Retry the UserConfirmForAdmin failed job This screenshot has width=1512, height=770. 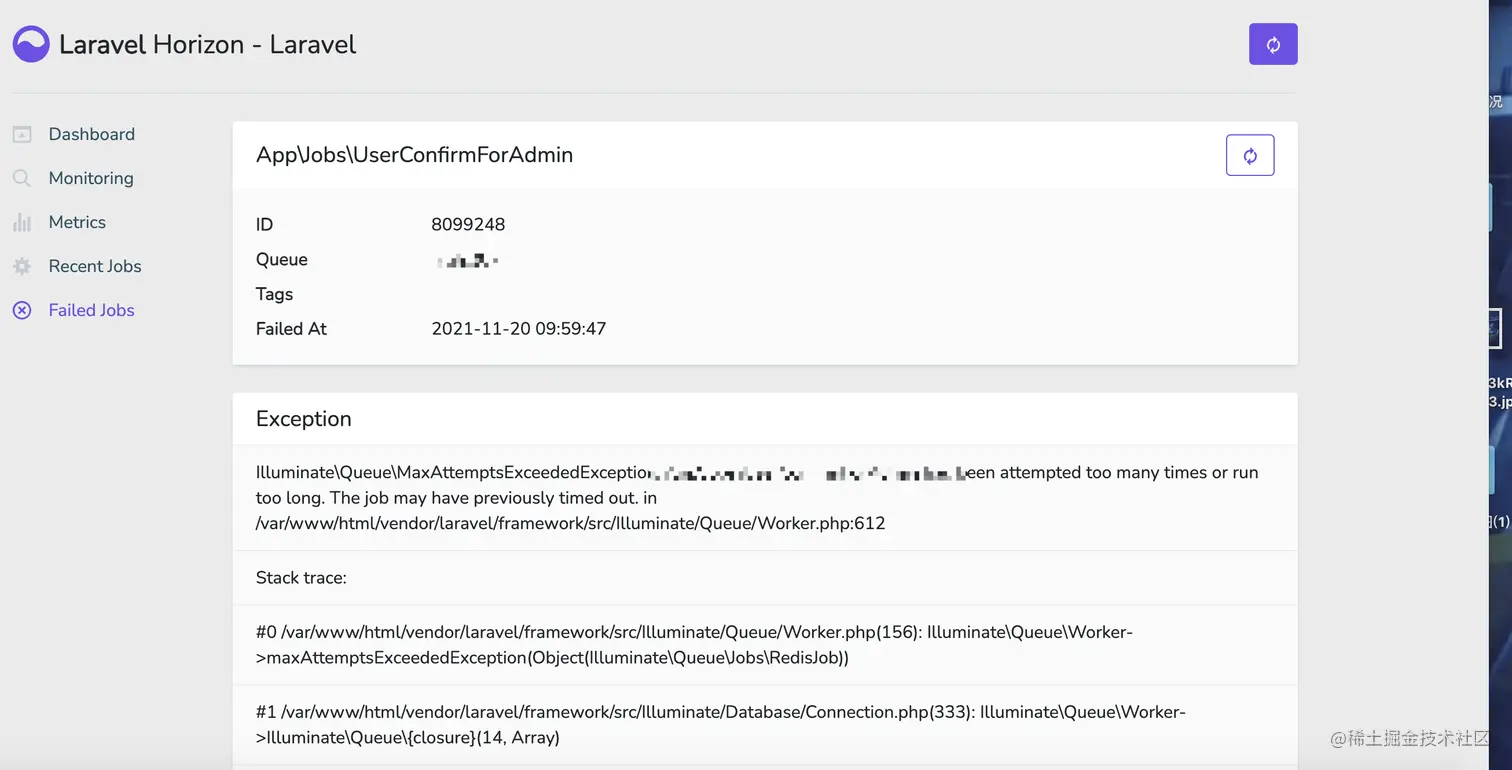(x=1250, y=155)
